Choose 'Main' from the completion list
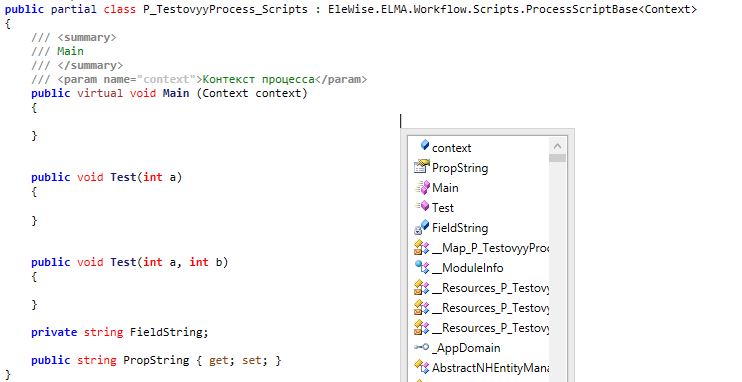Image resolution: width=742 pixels, height=382 pixels. tap(445, 188)
